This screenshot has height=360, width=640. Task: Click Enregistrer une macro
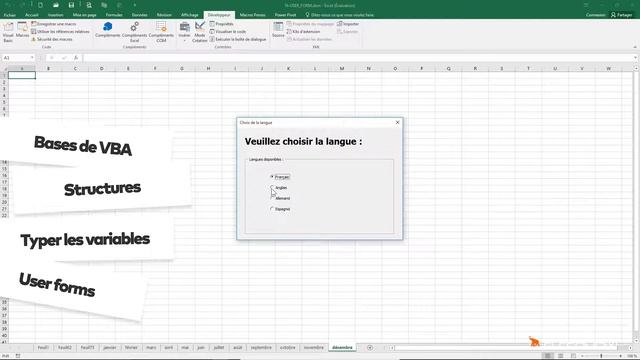coord(54,24)
